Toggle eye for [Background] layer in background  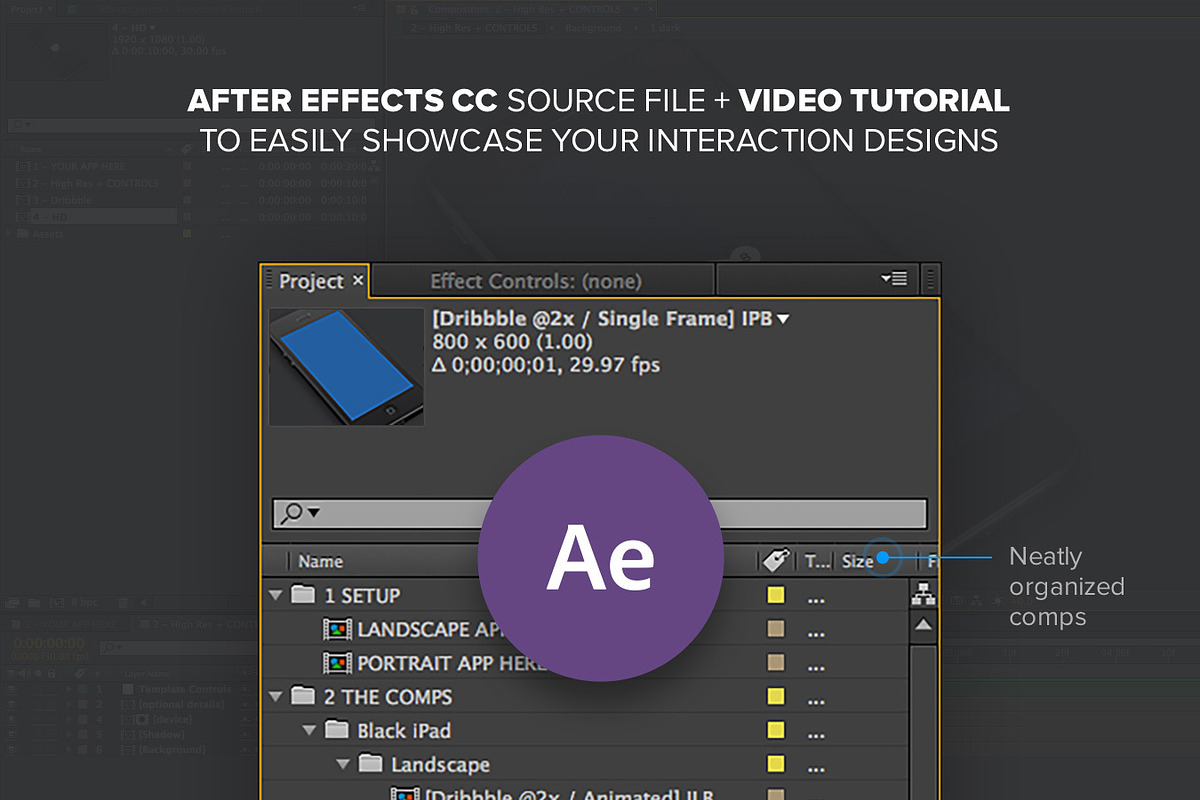13,750
